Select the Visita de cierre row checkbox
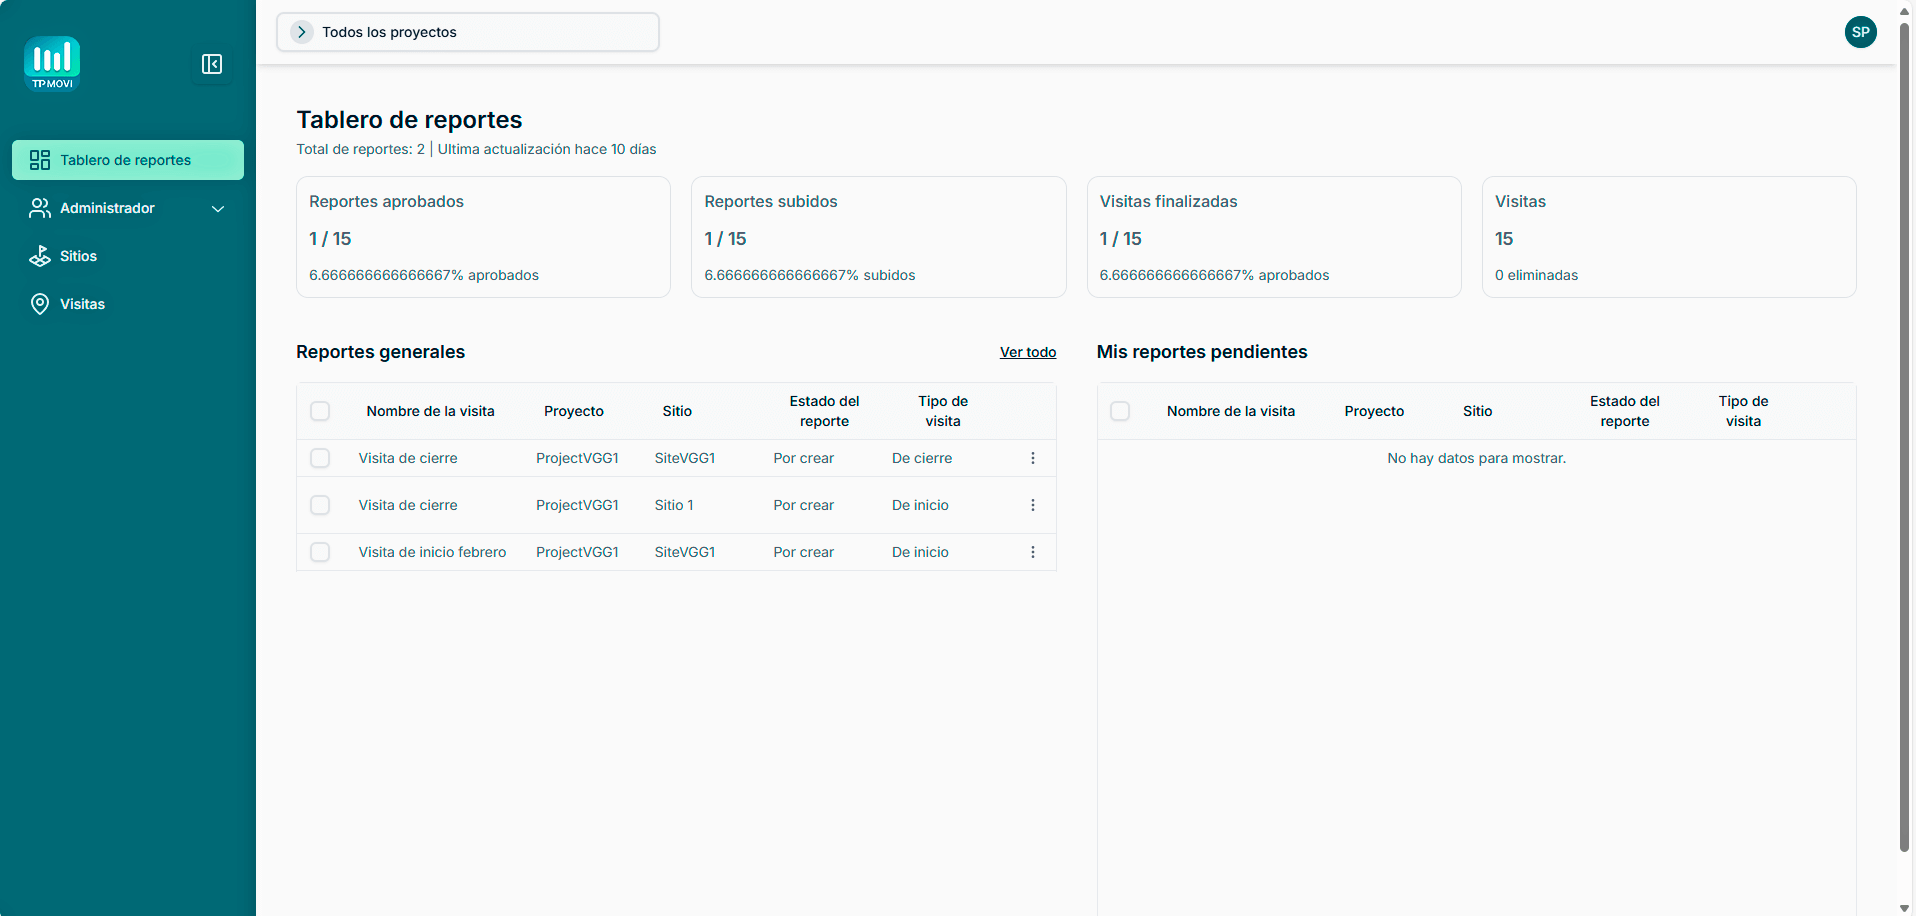This screenshot has width=1916, height=916. [x=320, y=458]
